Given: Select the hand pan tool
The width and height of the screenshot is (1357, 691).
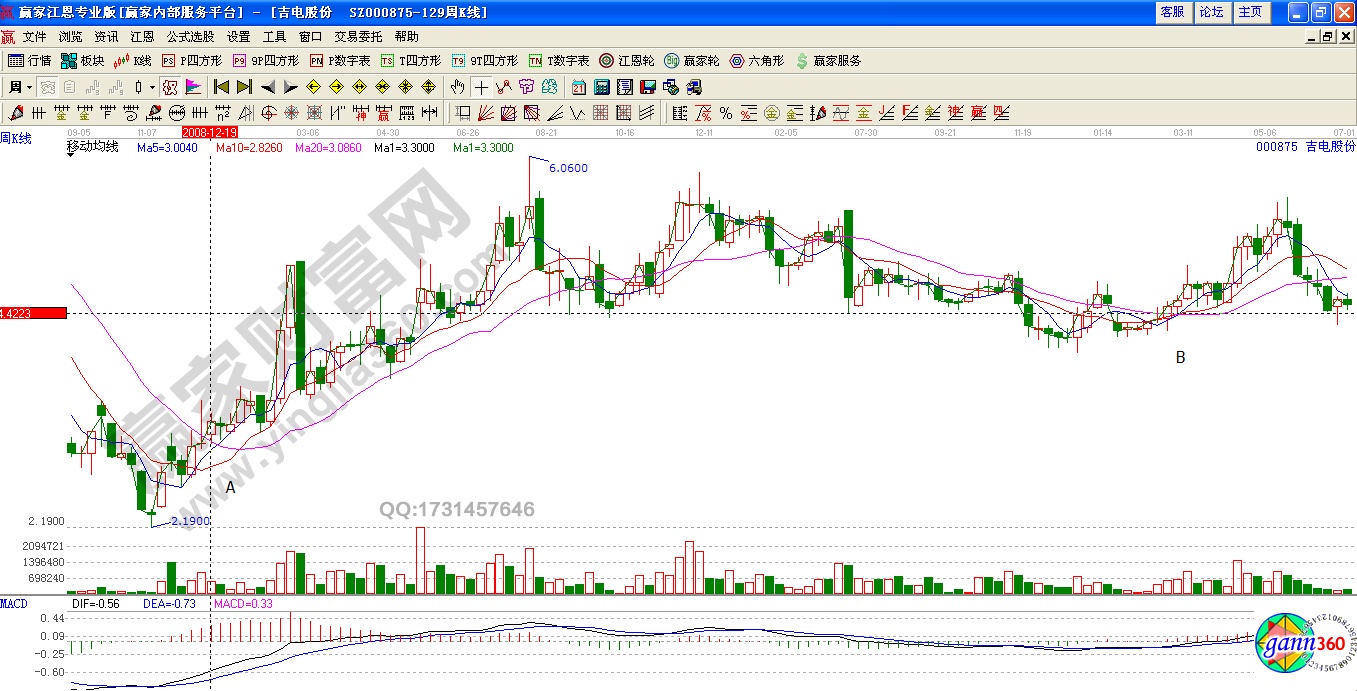Looking at the screenshot, I should coord(459,87).
